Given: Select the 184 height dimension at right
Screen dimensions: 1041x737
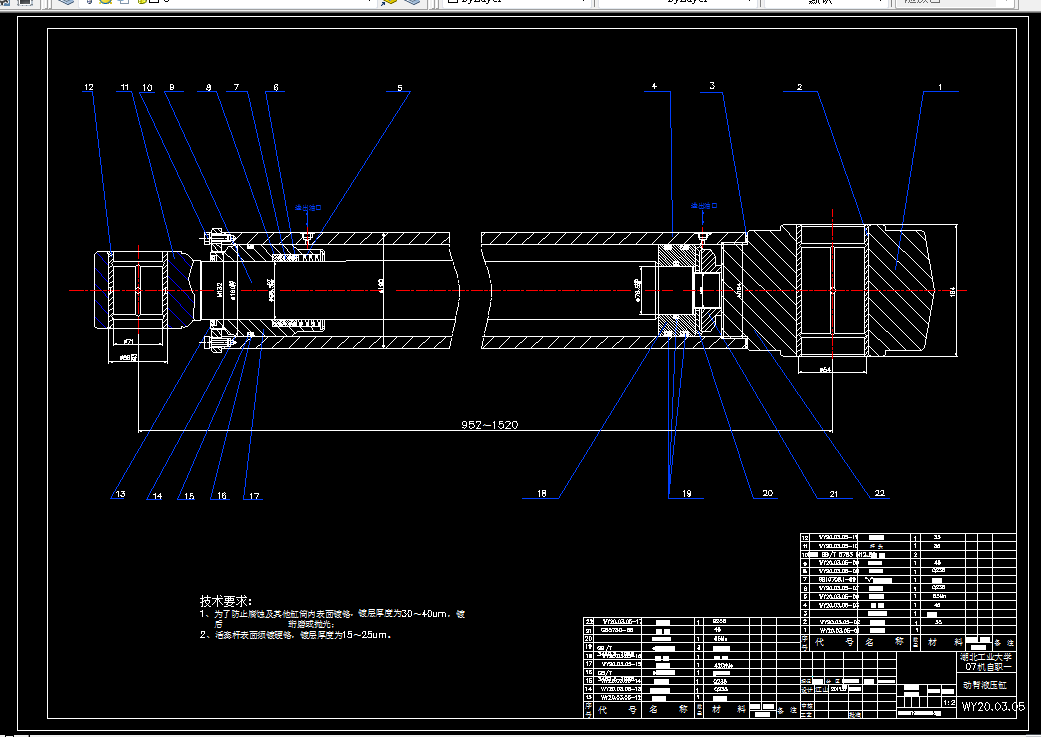Looking at the screenshot, I should (x=953, y=291).
